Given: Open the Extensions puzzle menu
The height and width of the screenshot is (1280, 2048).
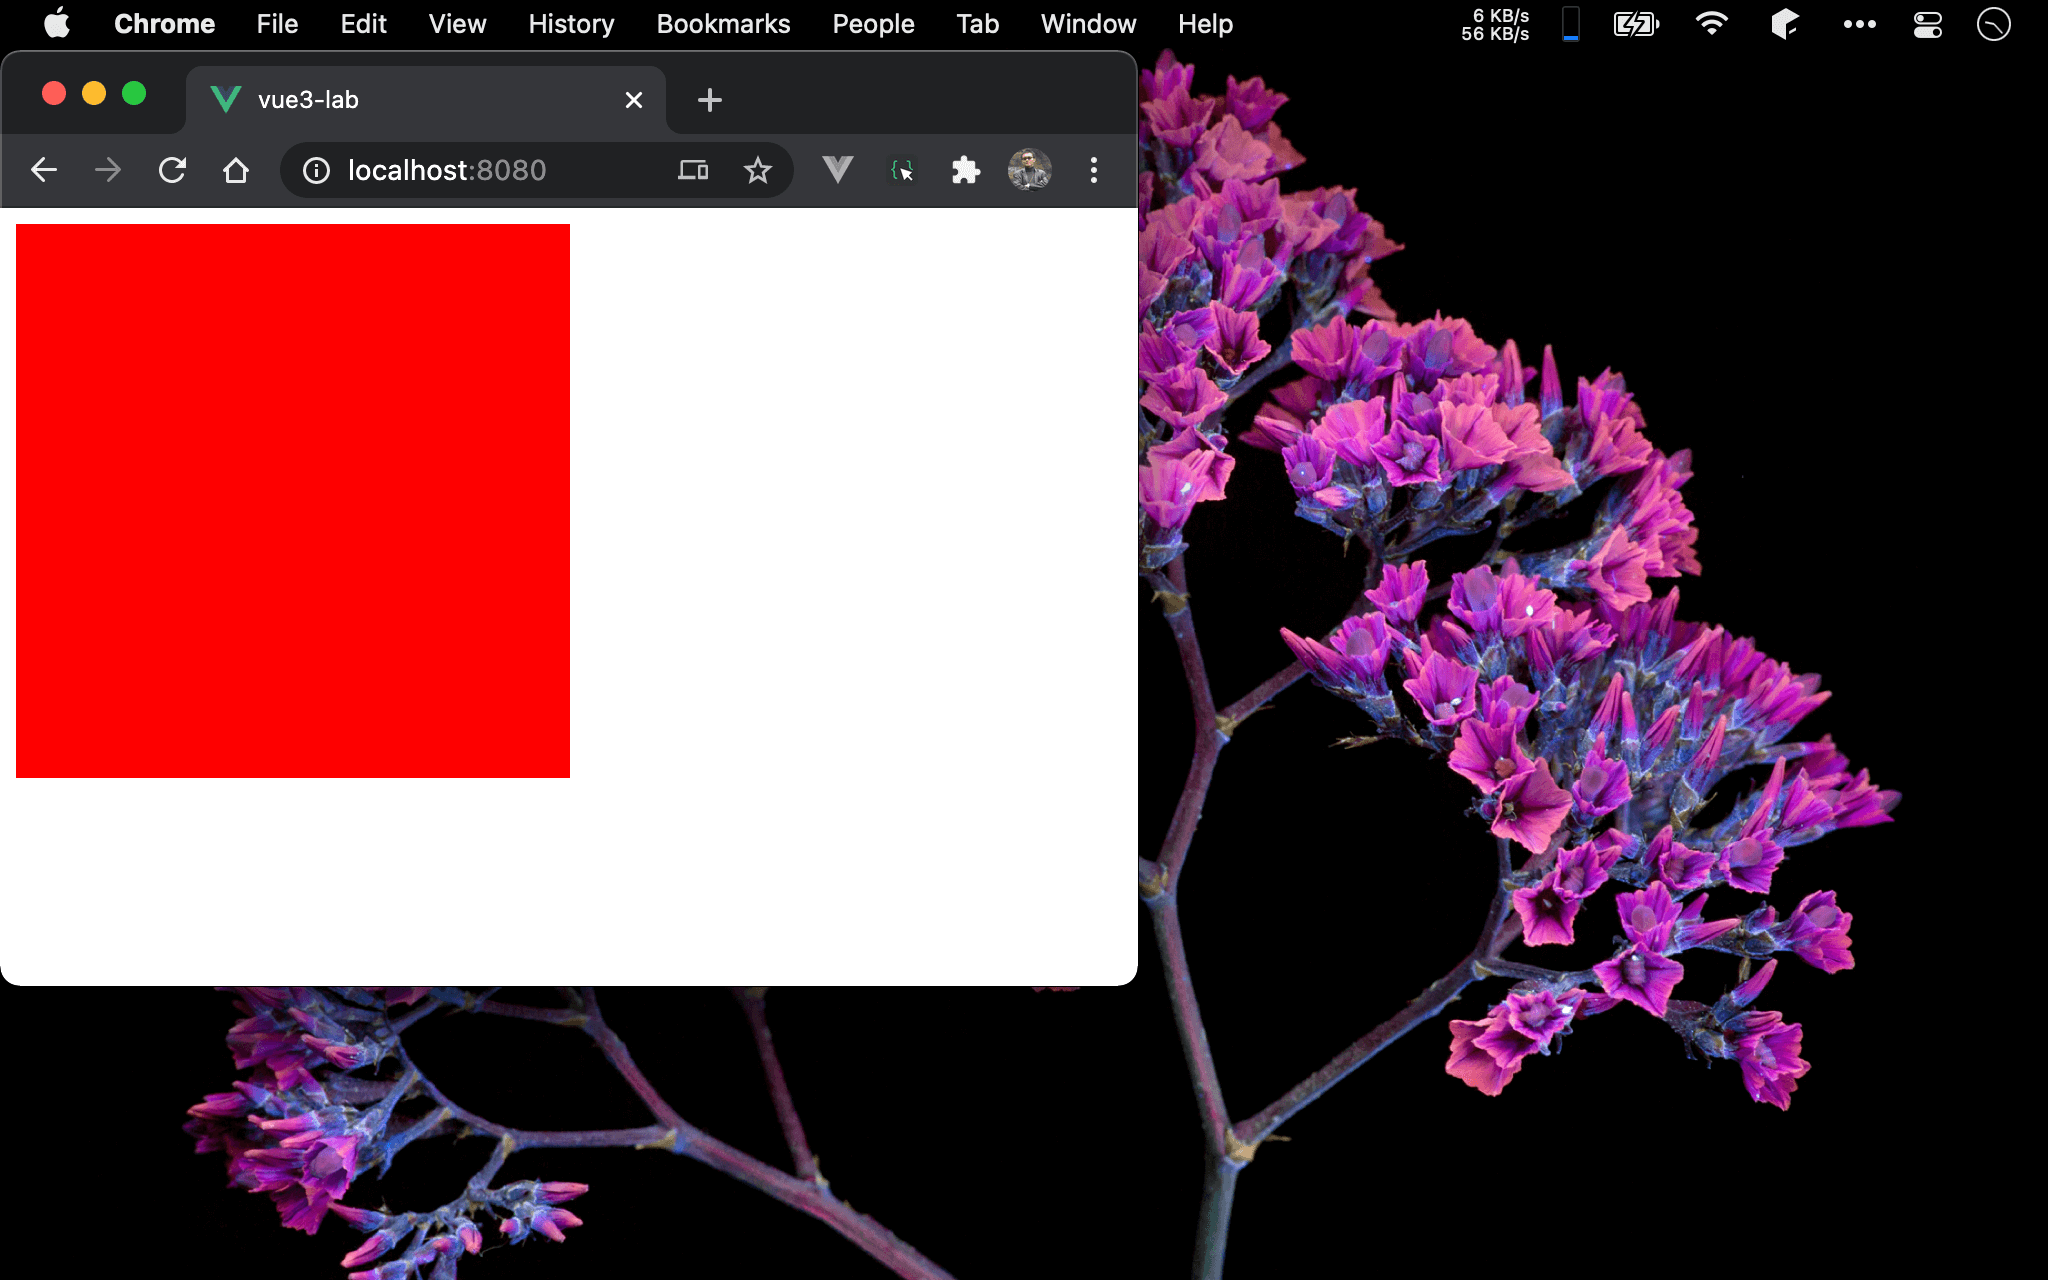Looking at the screenshot, I should tap(965, 170).
